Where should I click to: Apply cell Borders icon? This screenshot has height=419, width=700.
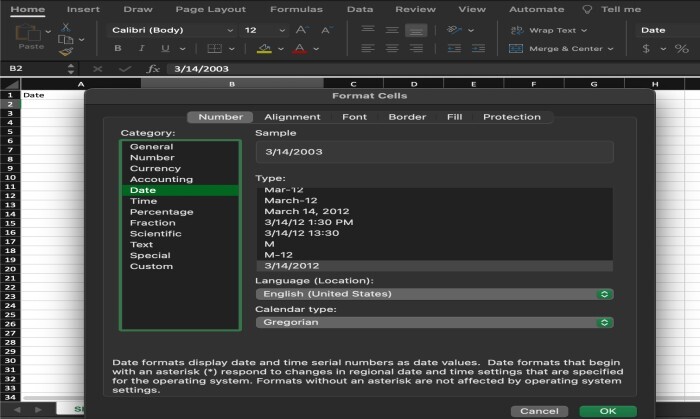[215, 48]
